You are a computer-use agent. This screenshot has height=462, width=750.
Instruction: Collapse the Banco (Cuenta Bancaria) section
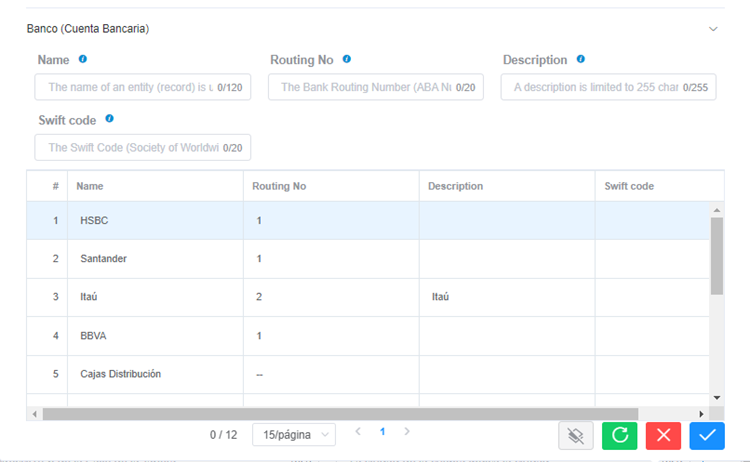(713, 29)
